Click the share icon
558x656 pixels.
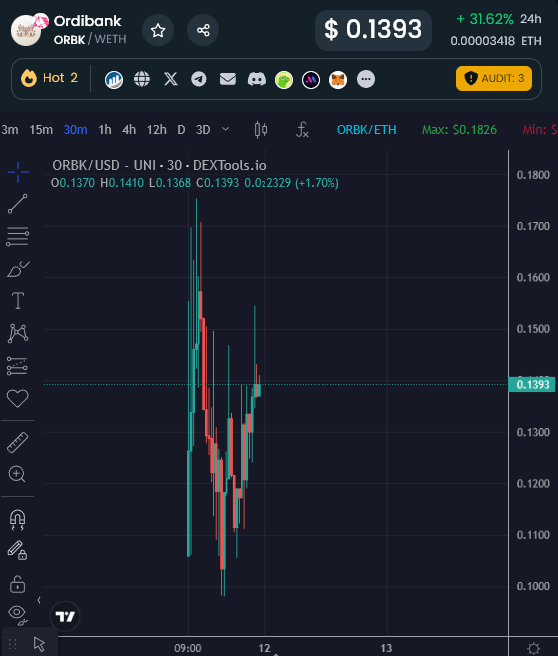[203, 30]
